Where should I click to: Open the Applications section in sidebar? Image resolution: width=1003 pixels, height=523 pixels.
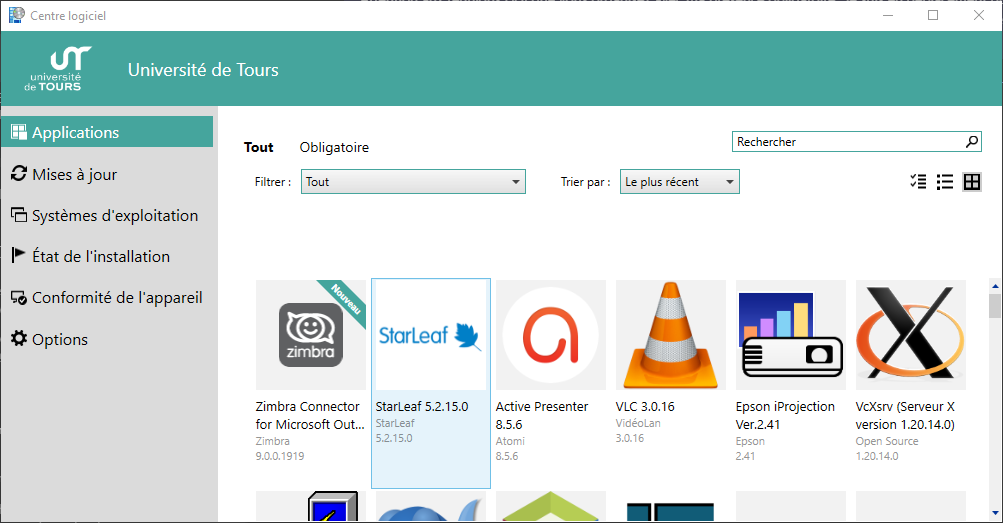[x=107, y=132]
